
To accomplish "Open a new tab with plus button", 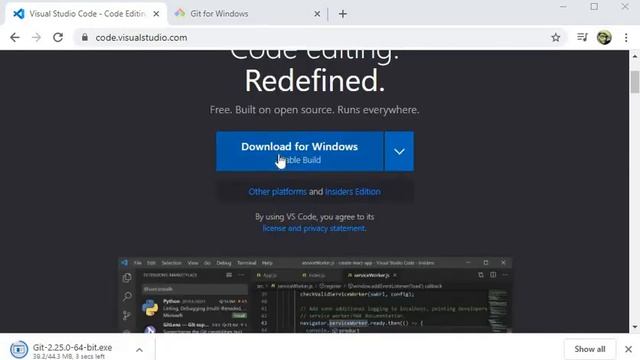I will (343, 14).
